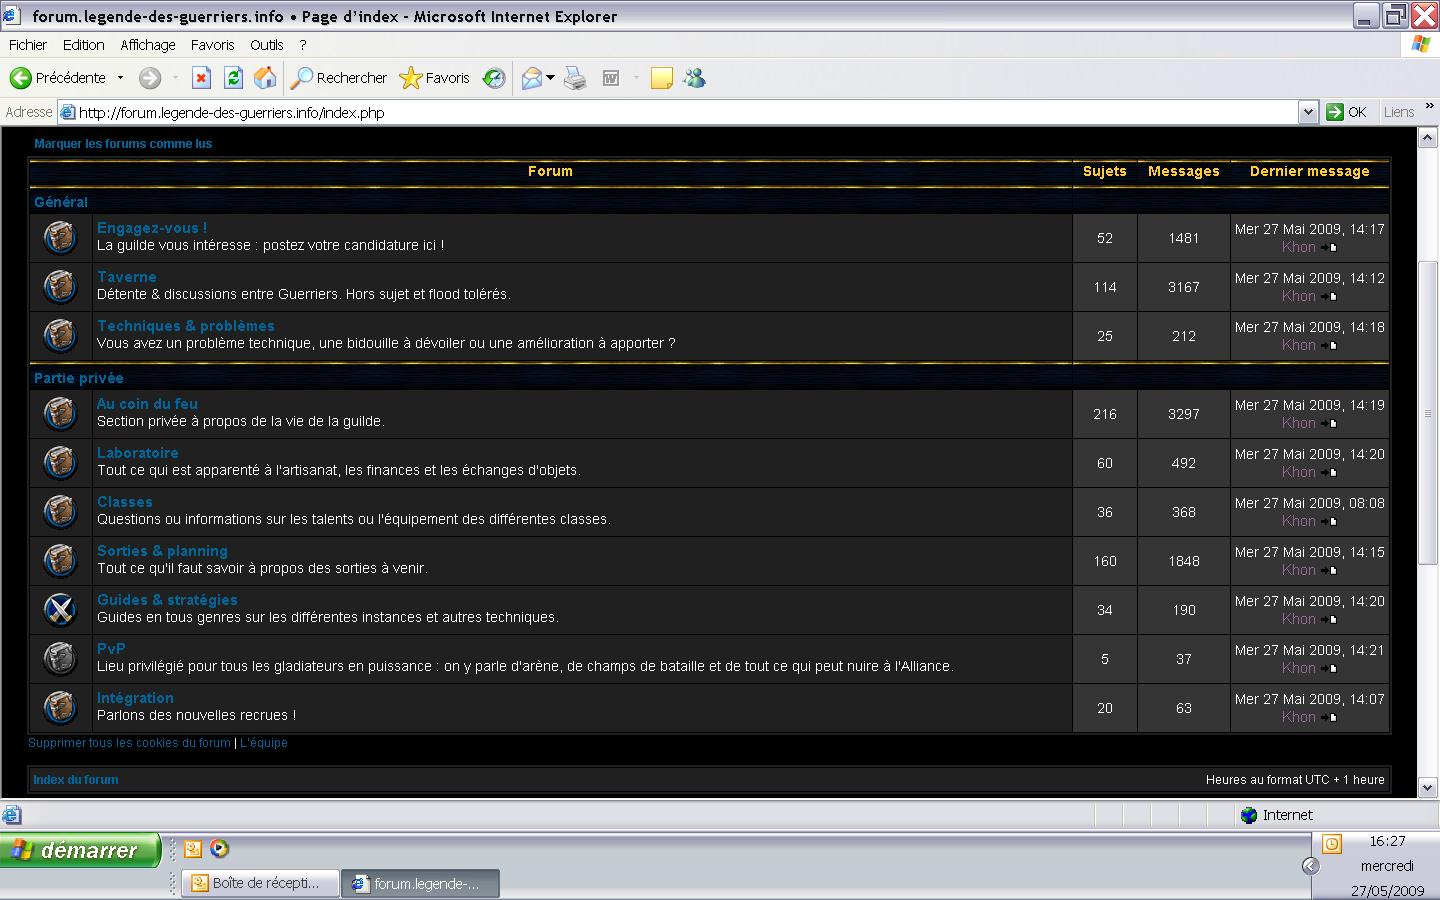Expand the Précédente back history dropdown arrow

pos(120,78)
